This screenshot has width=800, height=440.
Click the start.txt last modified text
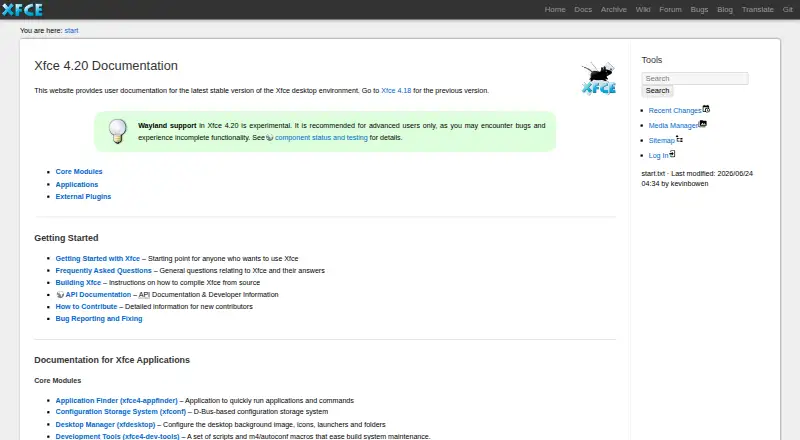point(697,179)
